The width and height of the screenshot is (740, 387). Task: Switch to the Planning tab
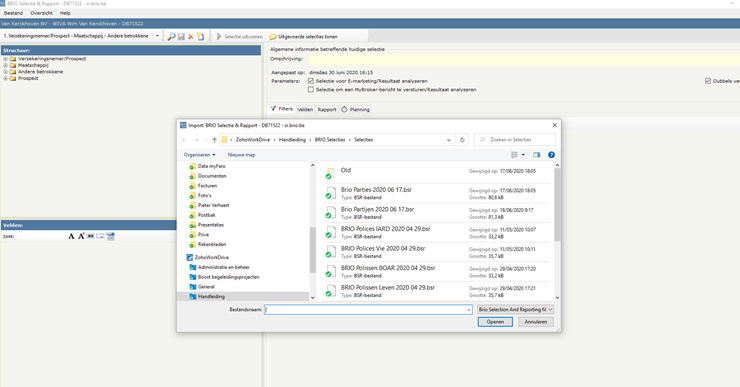[x=355, y=109]
